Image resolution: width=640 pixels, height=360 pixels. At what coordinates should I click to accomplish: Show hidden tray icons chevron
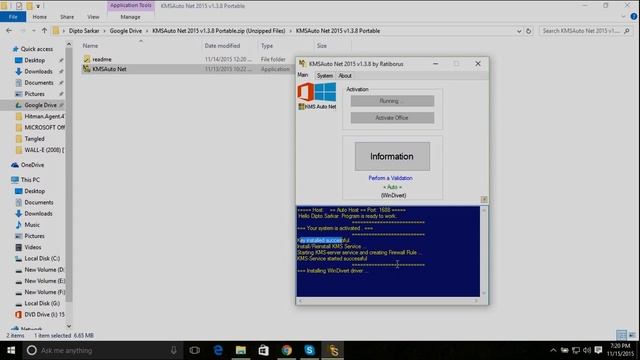(553, 350)
